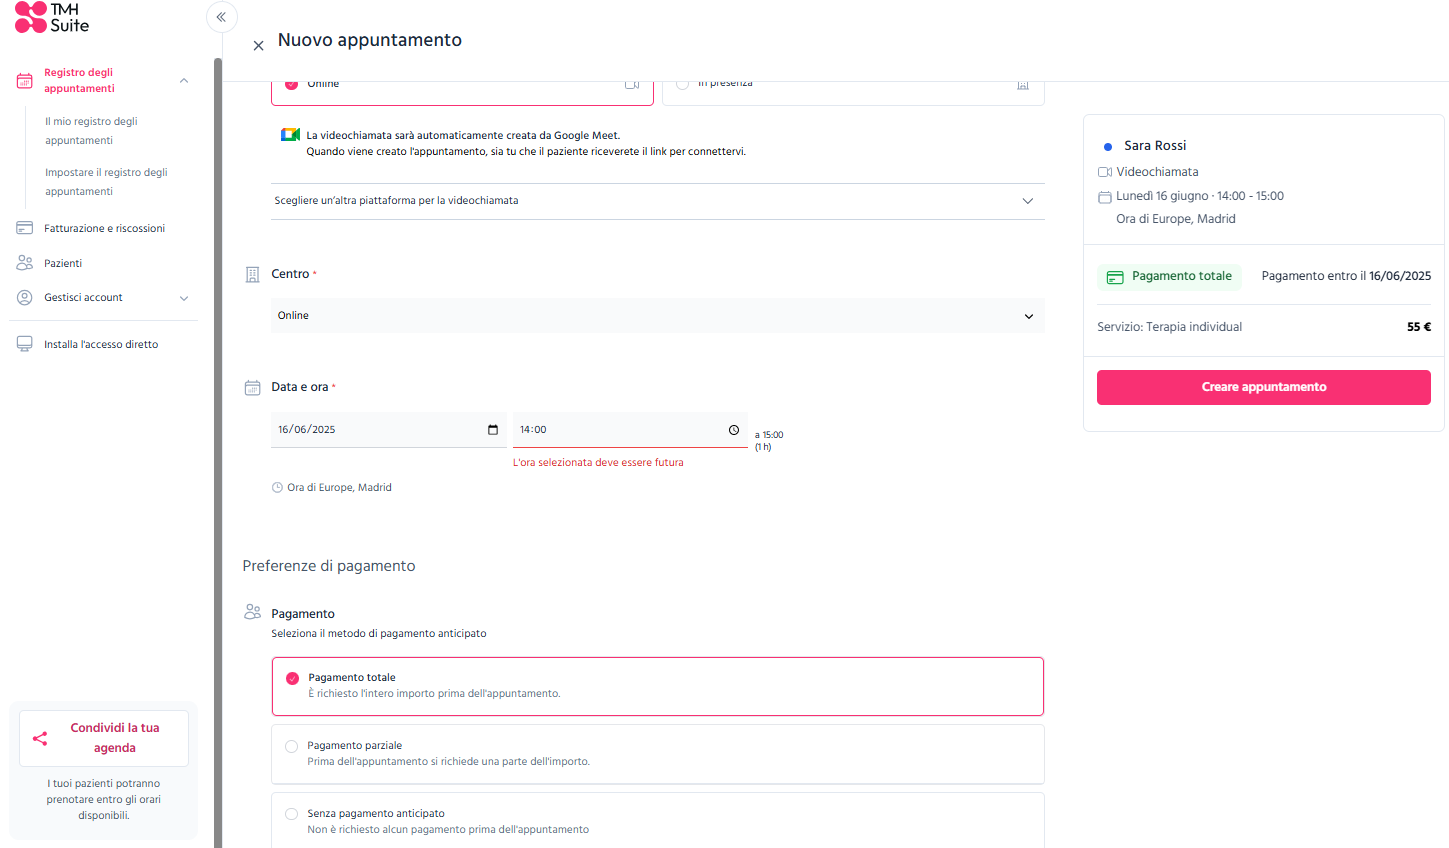Click the TMH Suite logo

click(x=52, y=17)
